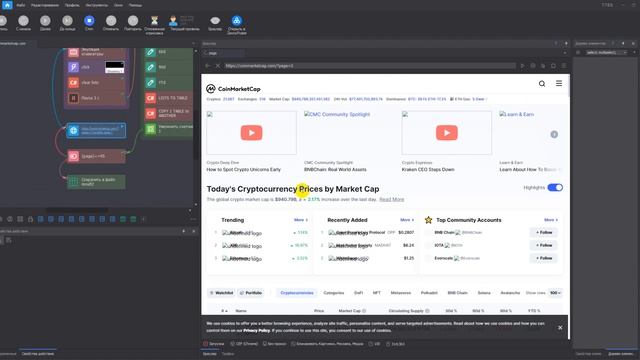This screenshot has width=640, height=360.
Task: Click the Name column header
Action: pos(241,311)
